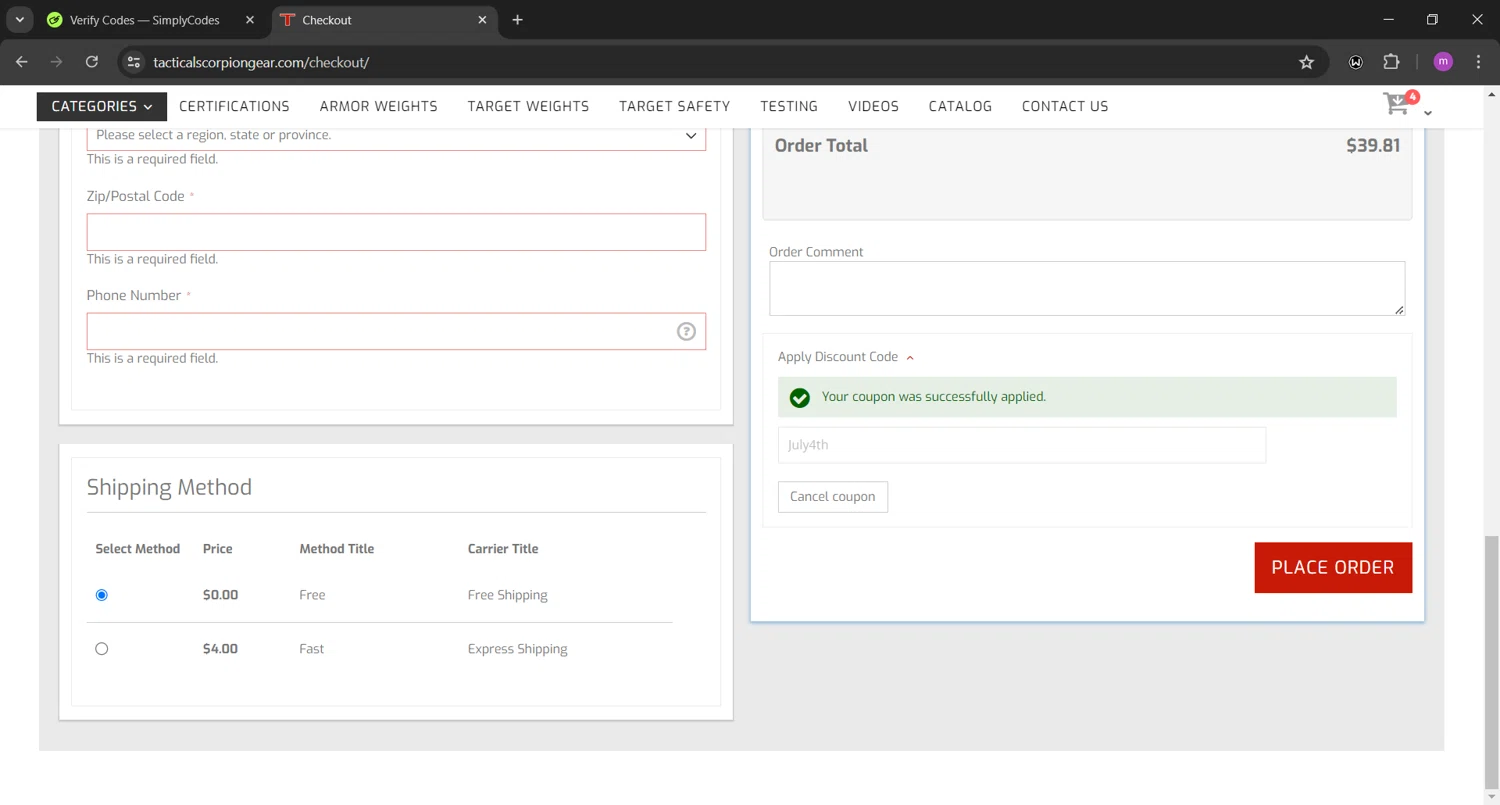
Task: Click the Fast method title text
Action: [x=312, y=649]
